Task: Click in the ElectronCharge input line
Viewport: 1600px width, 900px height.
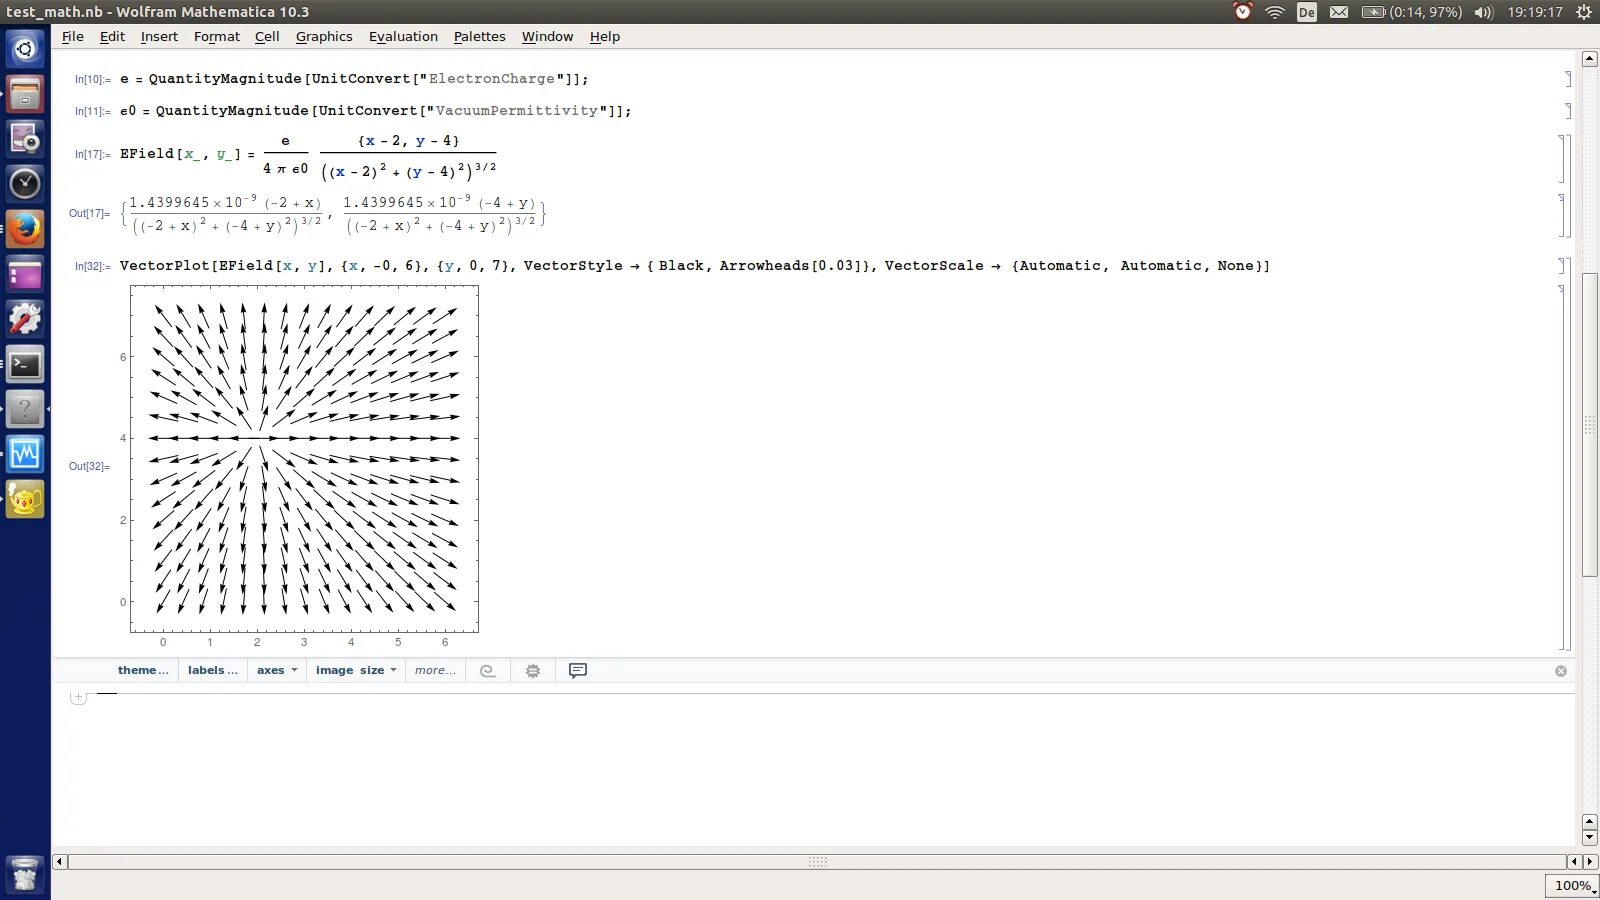Action: [354, 79]
